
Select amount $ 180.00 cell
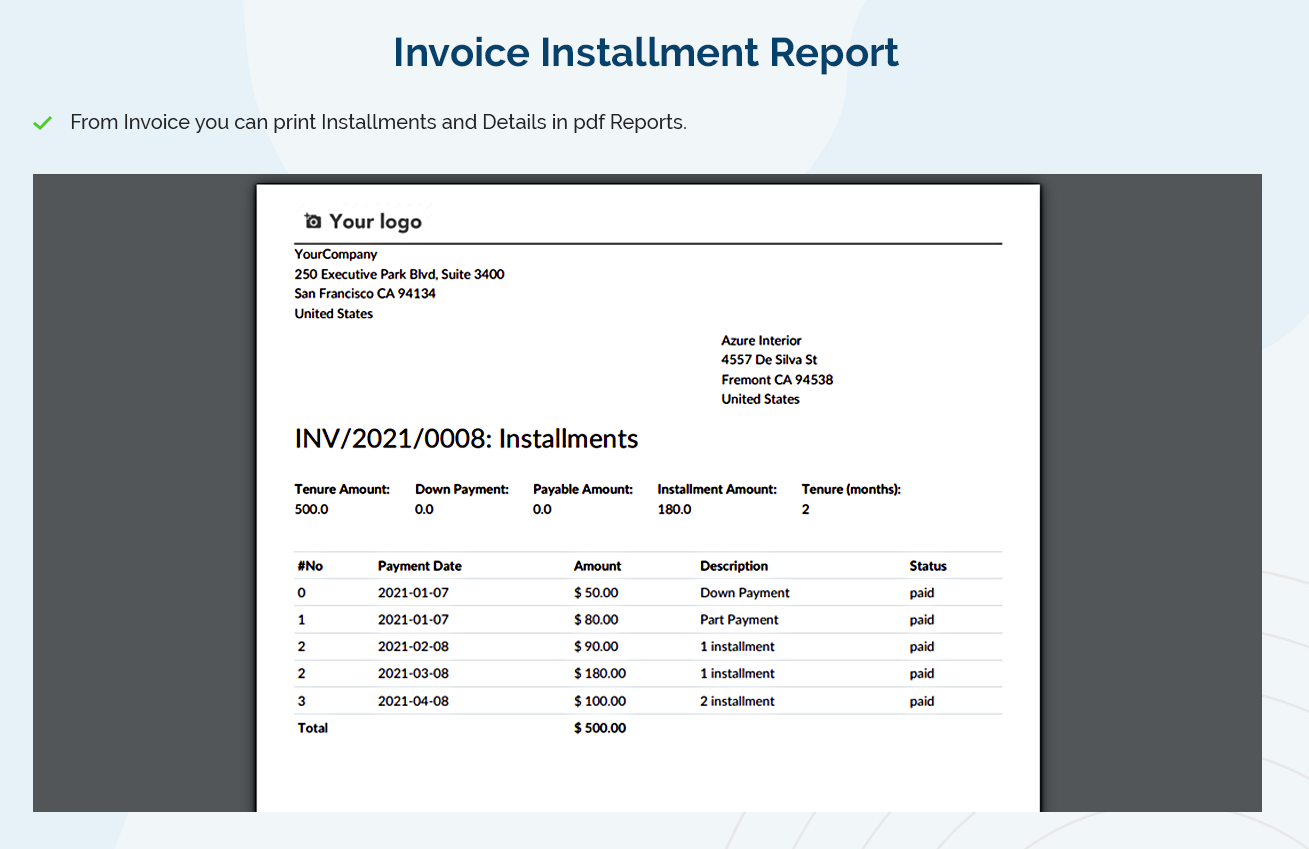click(600, 674)
